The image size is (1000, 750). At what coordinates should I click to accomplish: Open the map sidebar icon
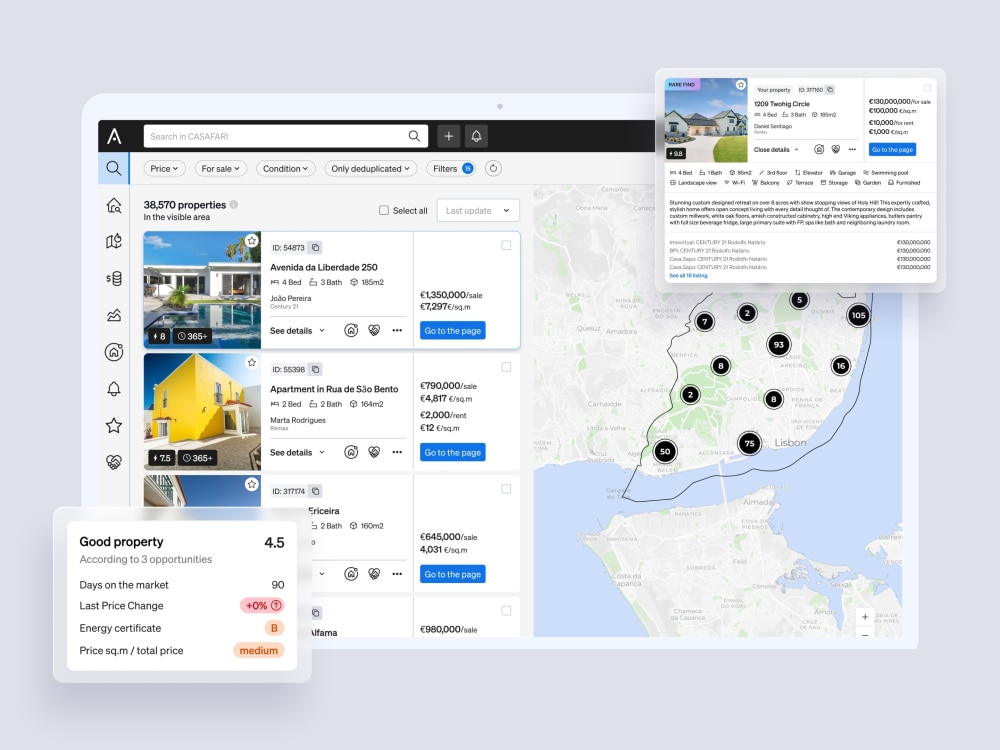pyautogui.click(x=114, y=241)
